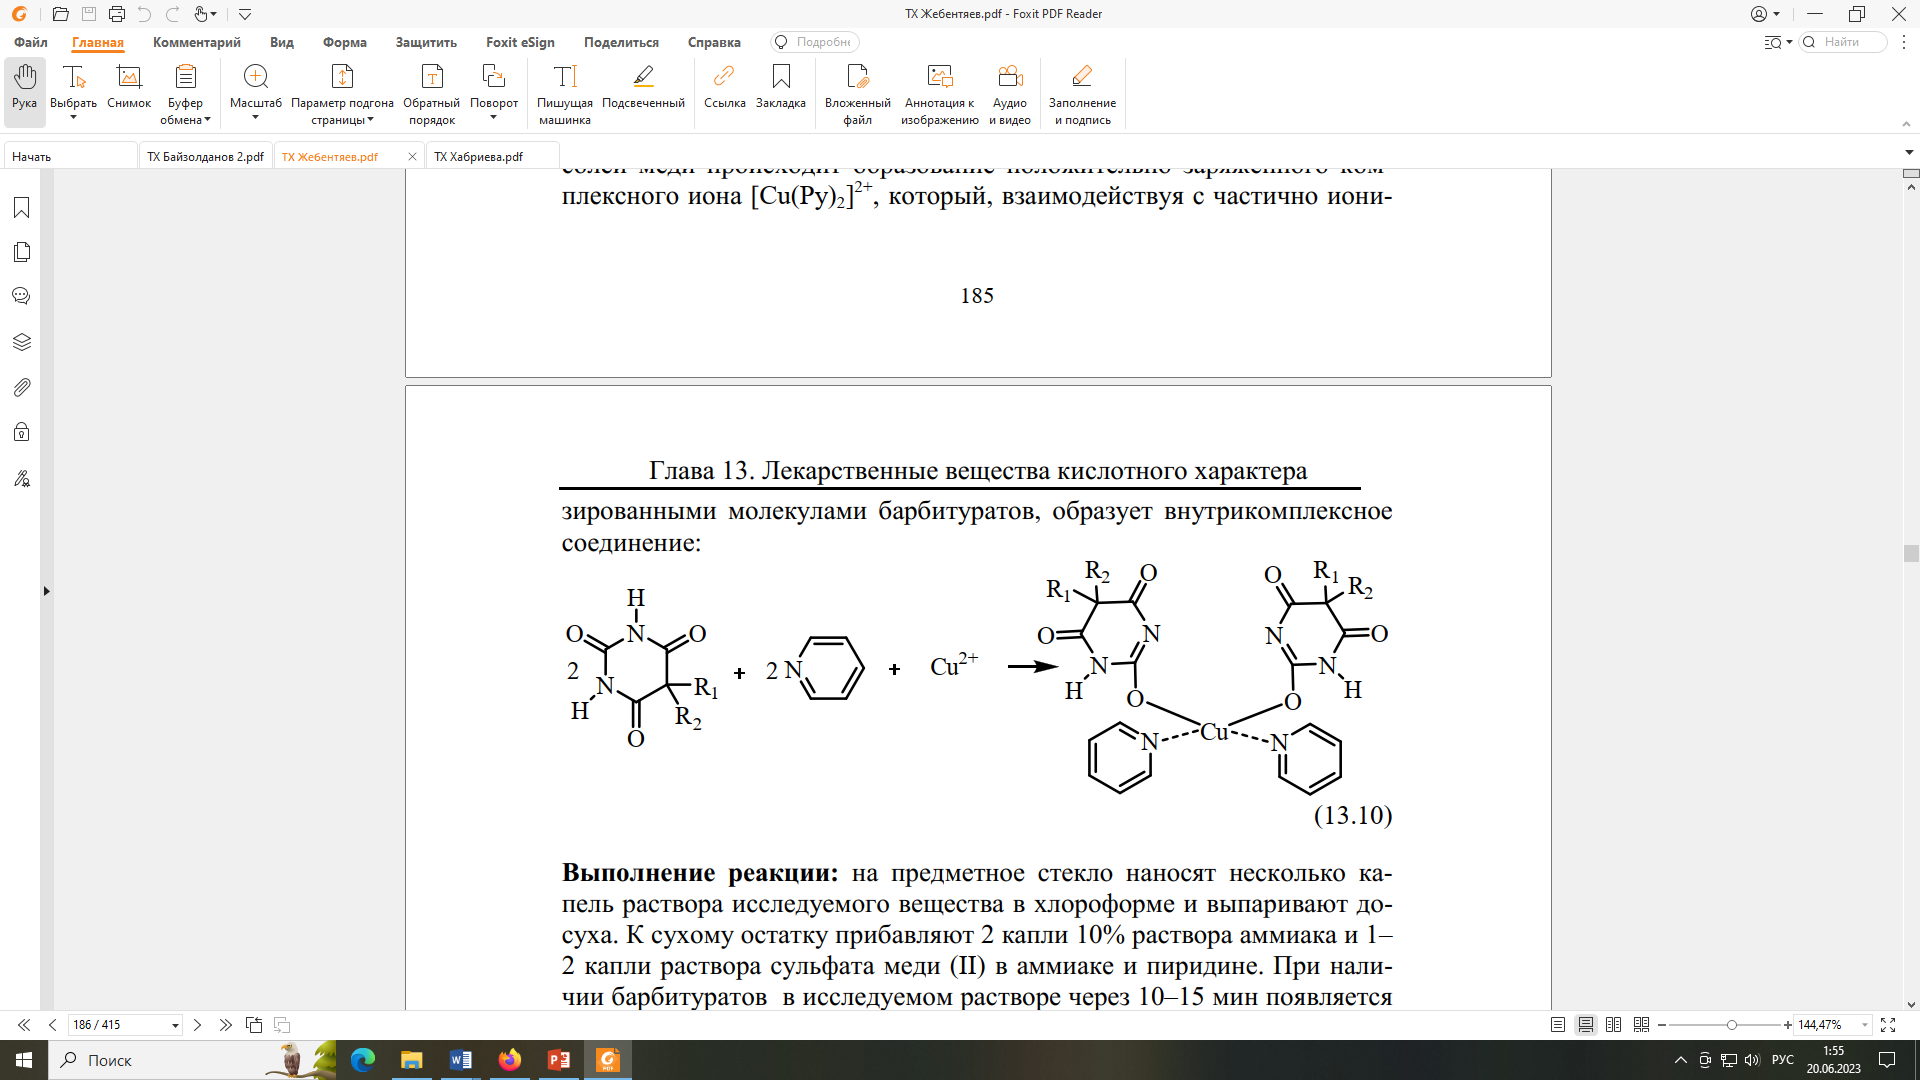Click the zoom out minus button
The image size is (1920, 1080).
(x=1662, y=1025)
